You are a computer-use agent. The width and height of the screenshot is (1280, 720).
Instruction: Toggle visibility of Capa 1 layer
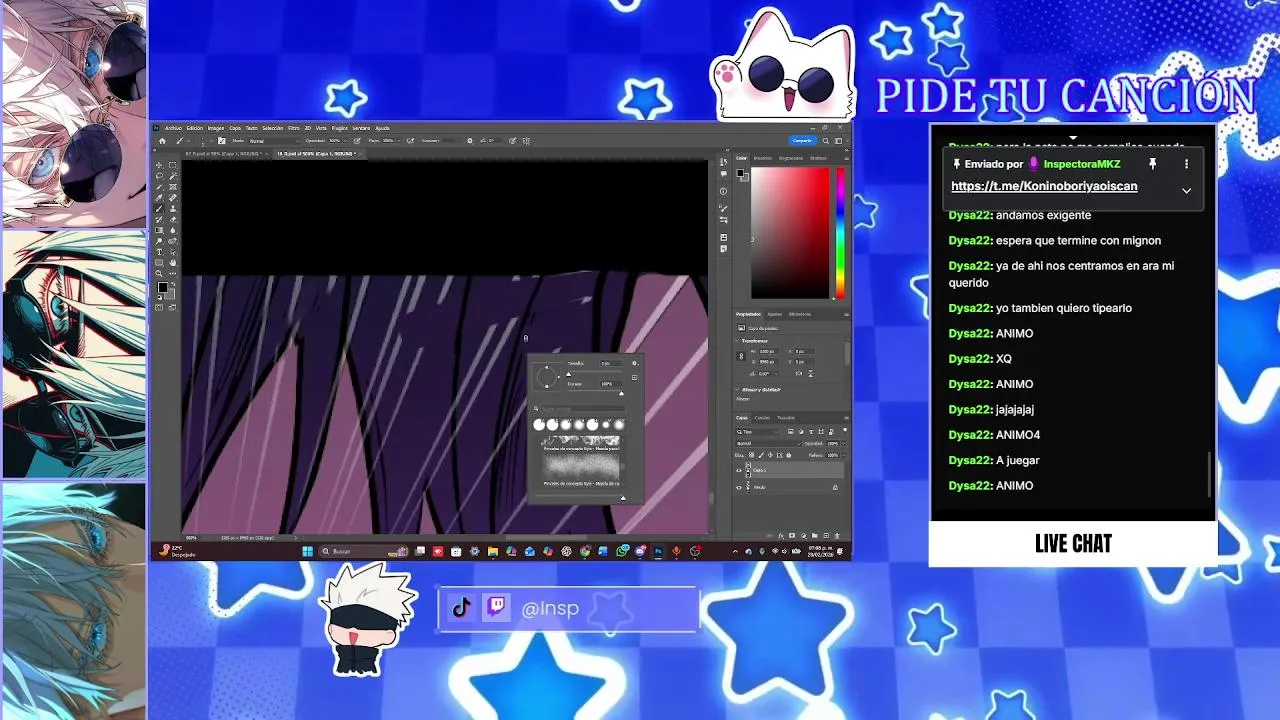click(x=739, y=470)
